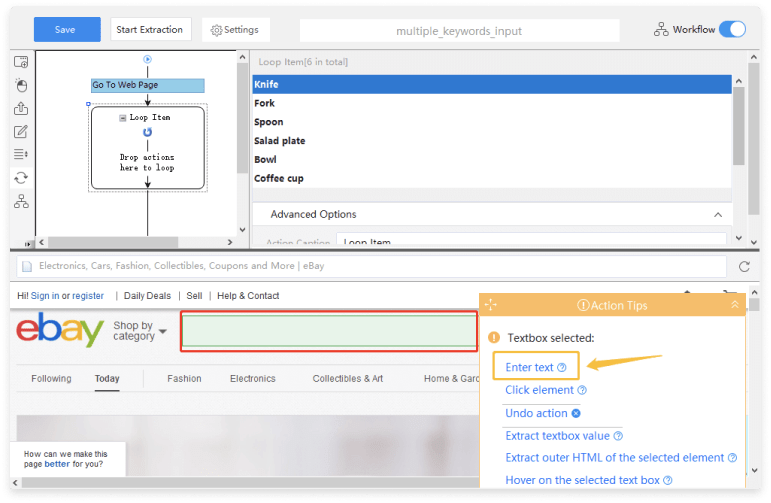The image size is (771, 503).
Task: Select the Click Item mouse sidebar icon
Action: (x=21, y=85)
